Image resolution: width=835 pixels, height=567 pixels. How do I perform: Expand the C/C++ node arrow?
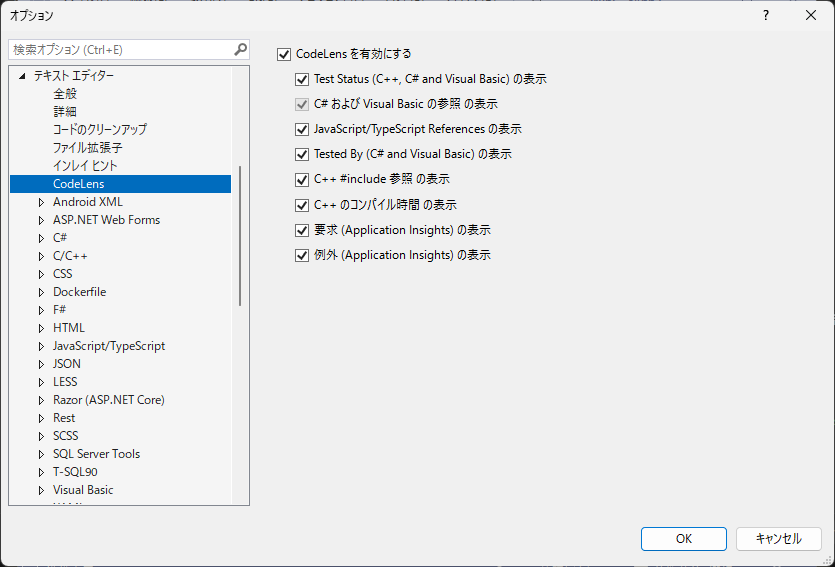(x=41, y=256)
